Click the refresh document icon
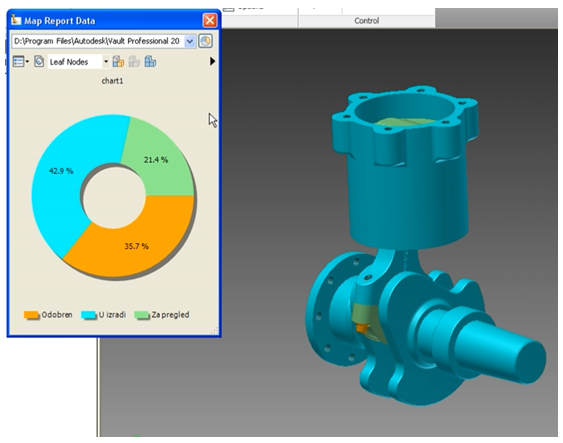This screenshot has height=443, width=563. pyautogui.click(x=39, y=62)
